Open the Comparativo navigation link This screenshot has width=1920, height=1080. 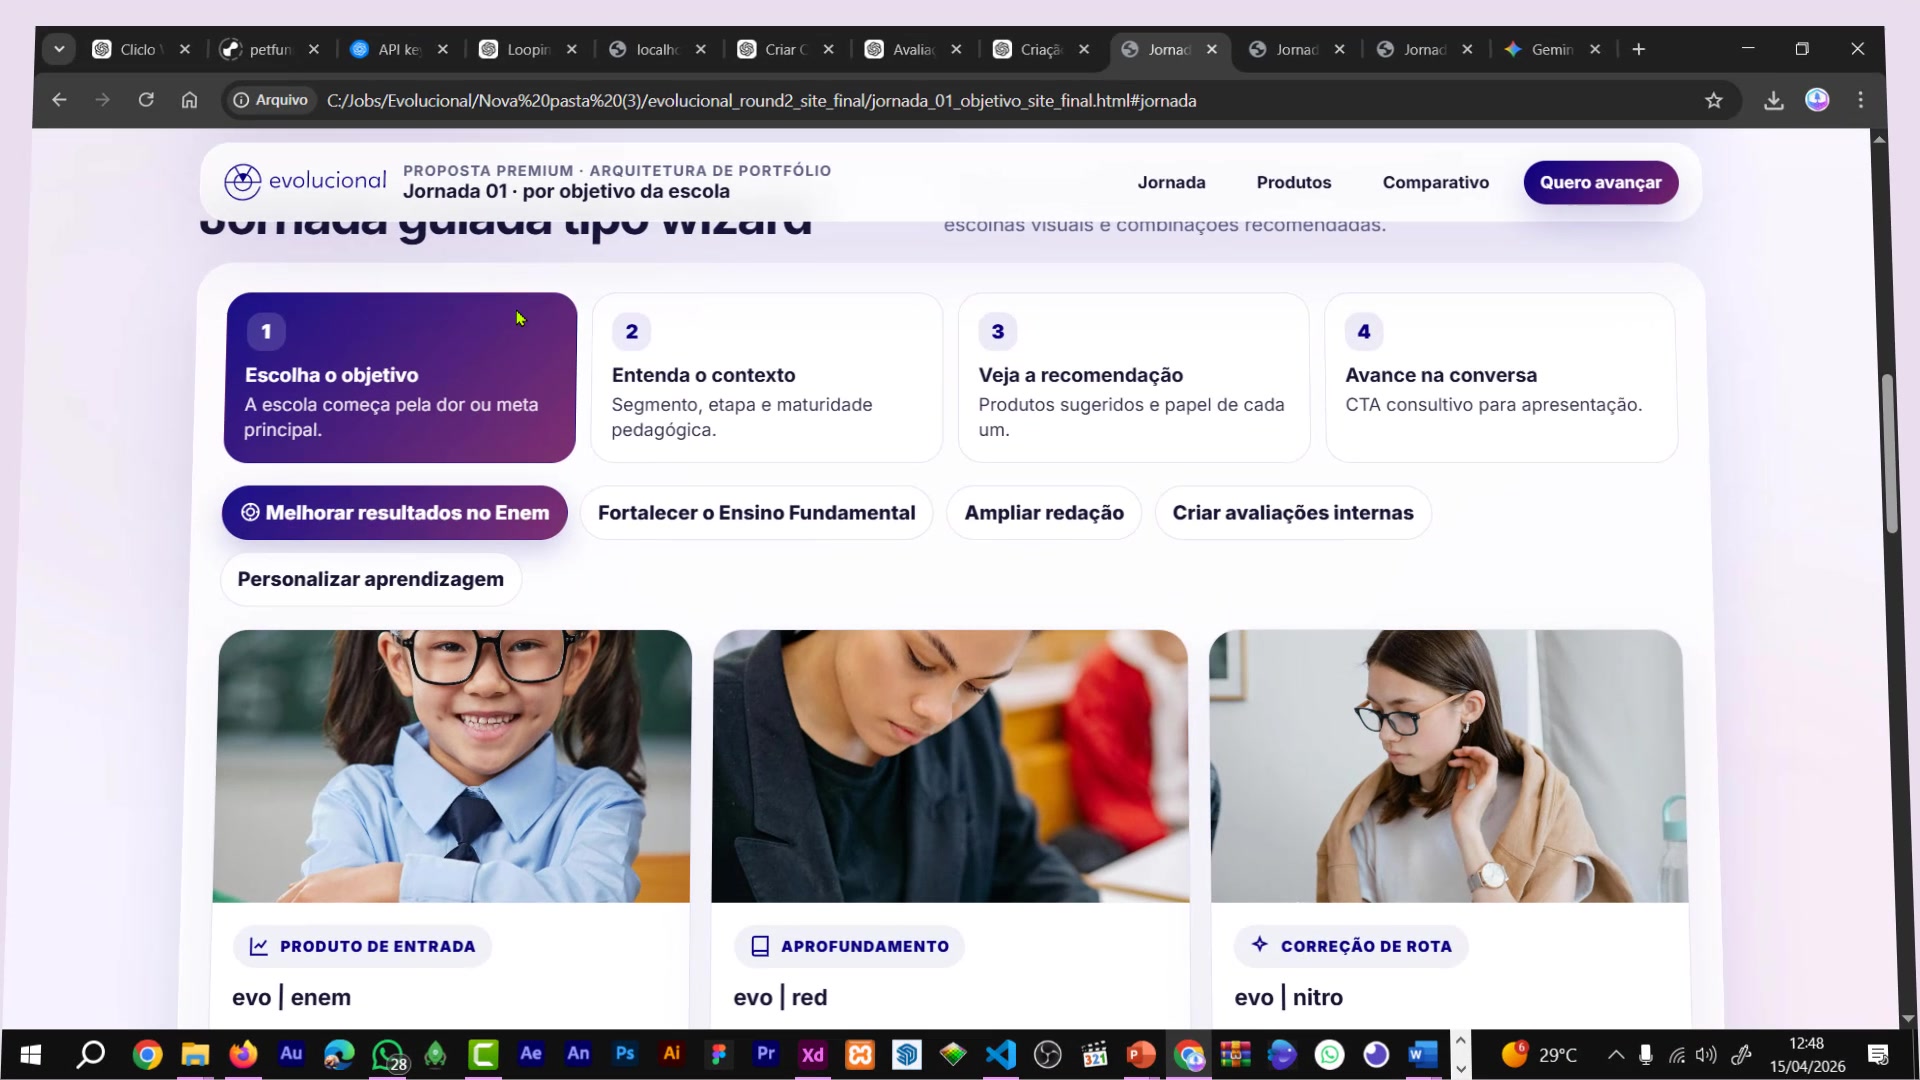click(1436, 182)
